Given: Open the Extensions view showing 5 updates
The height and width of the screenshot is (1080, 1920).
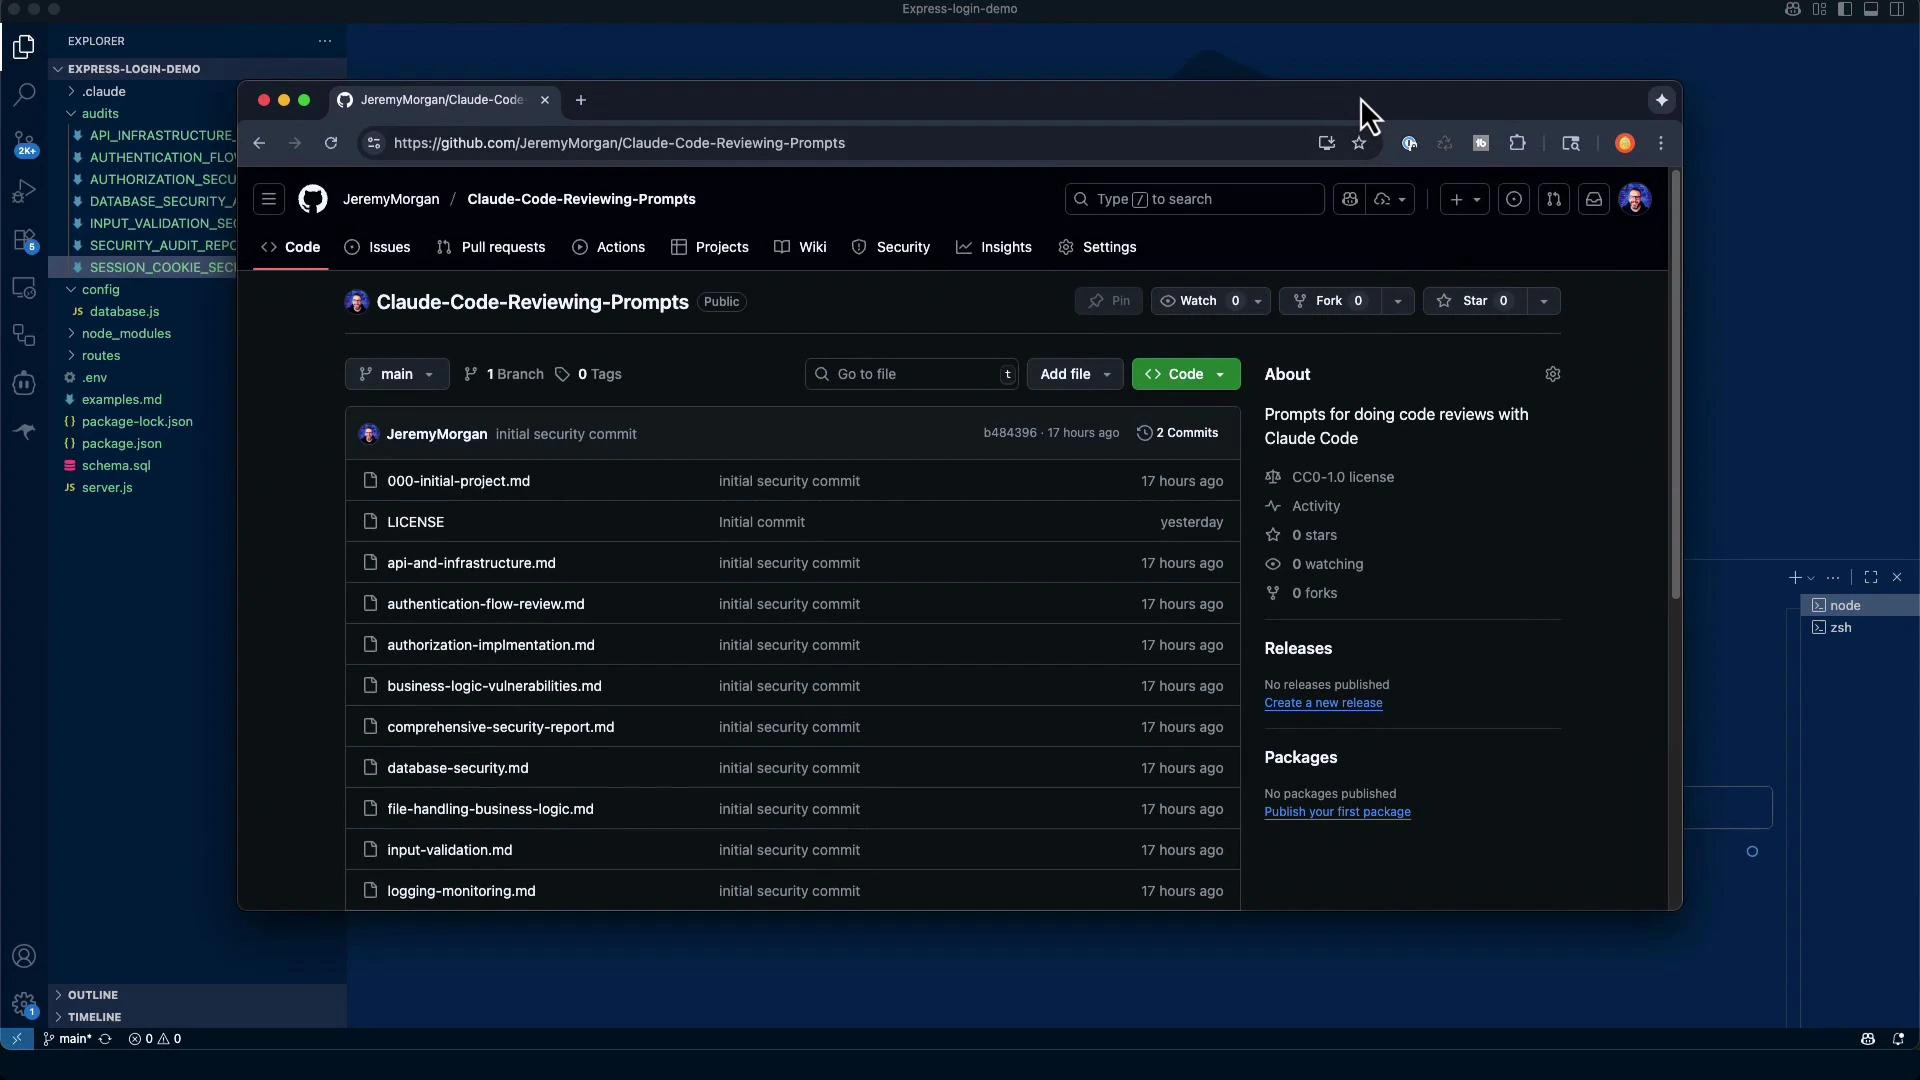Looking at the screenshot, I should point(24,240).
